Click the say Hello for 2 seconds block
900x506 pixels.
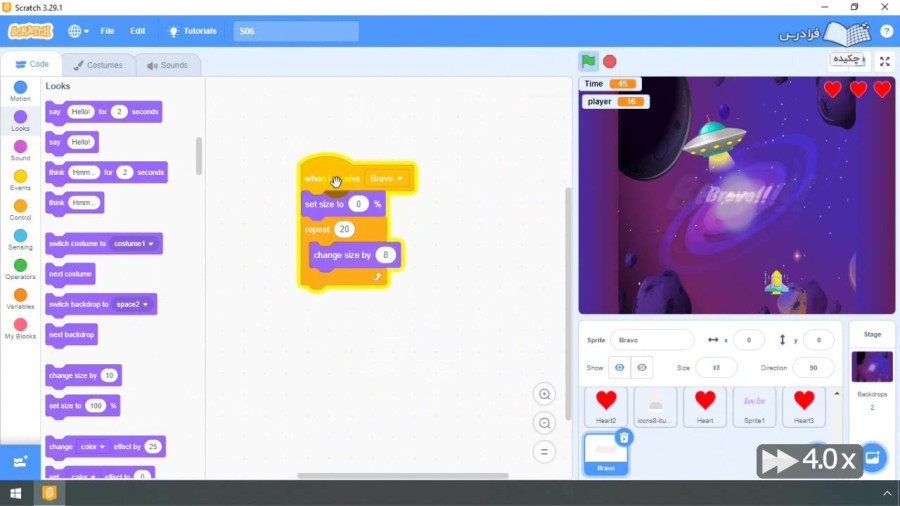(x=103, y=112)
